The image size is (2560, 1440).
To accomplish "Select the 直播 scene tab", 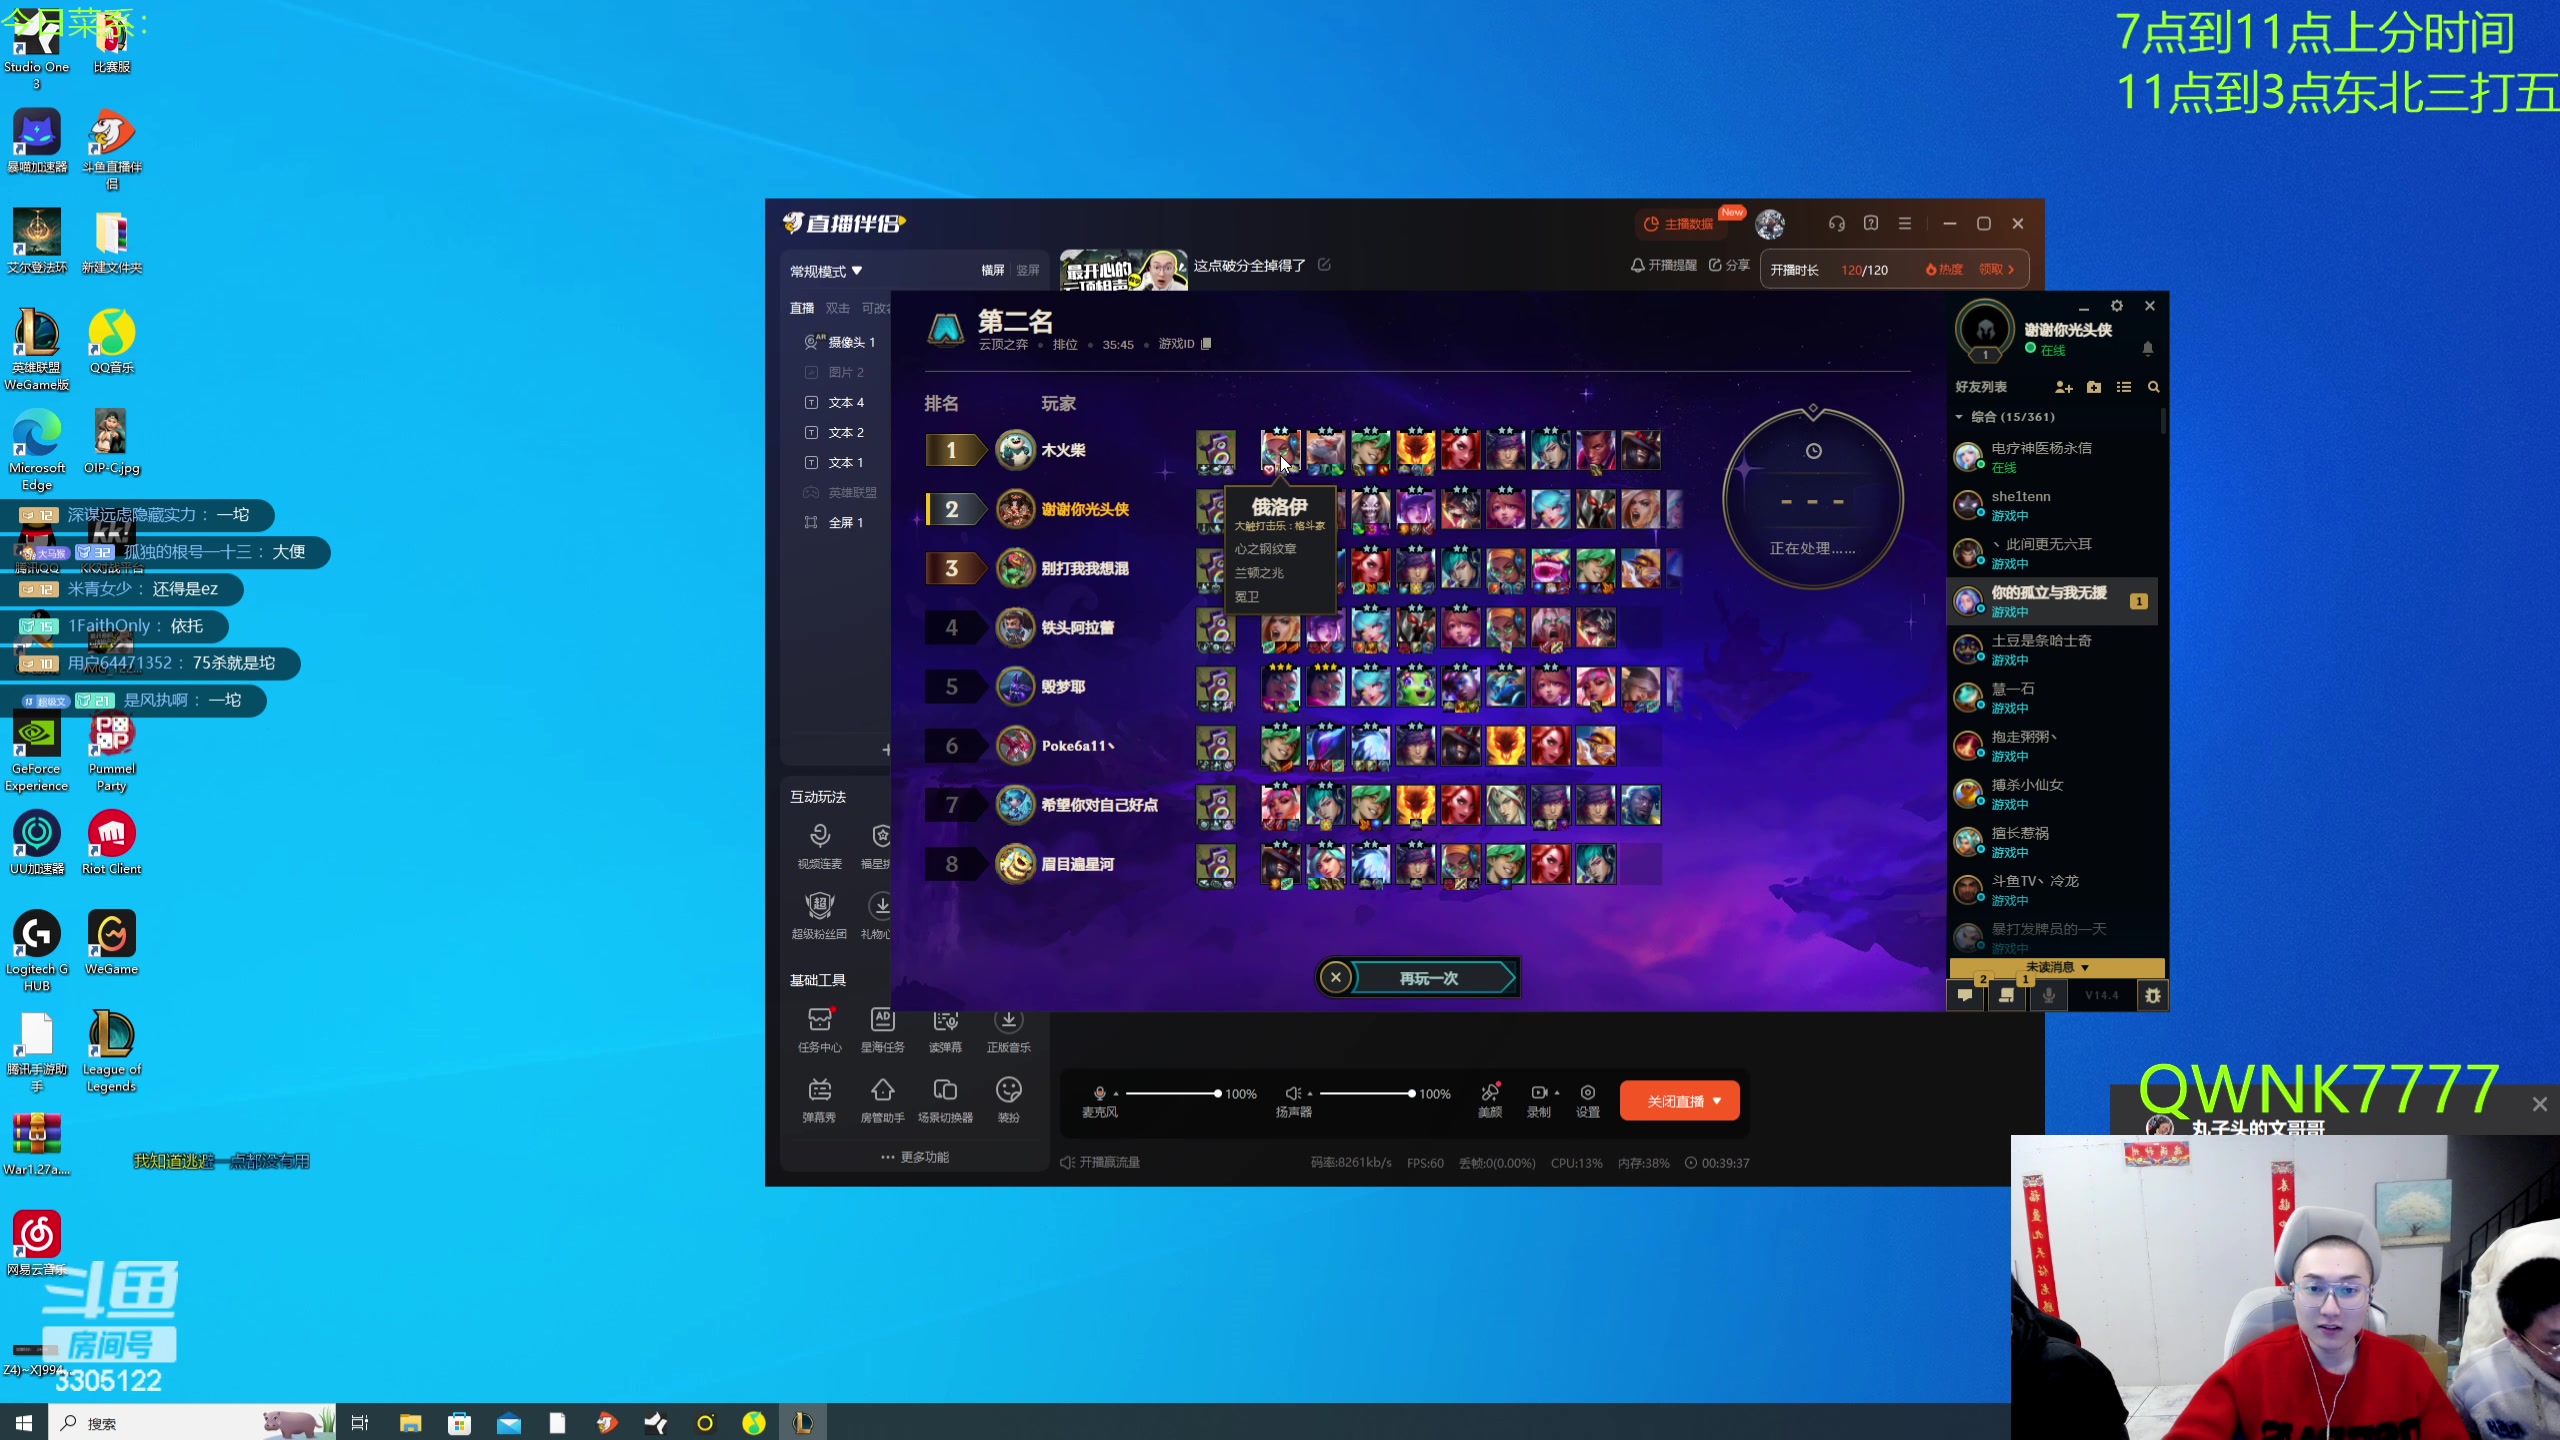I will click(x=802, y=308).
